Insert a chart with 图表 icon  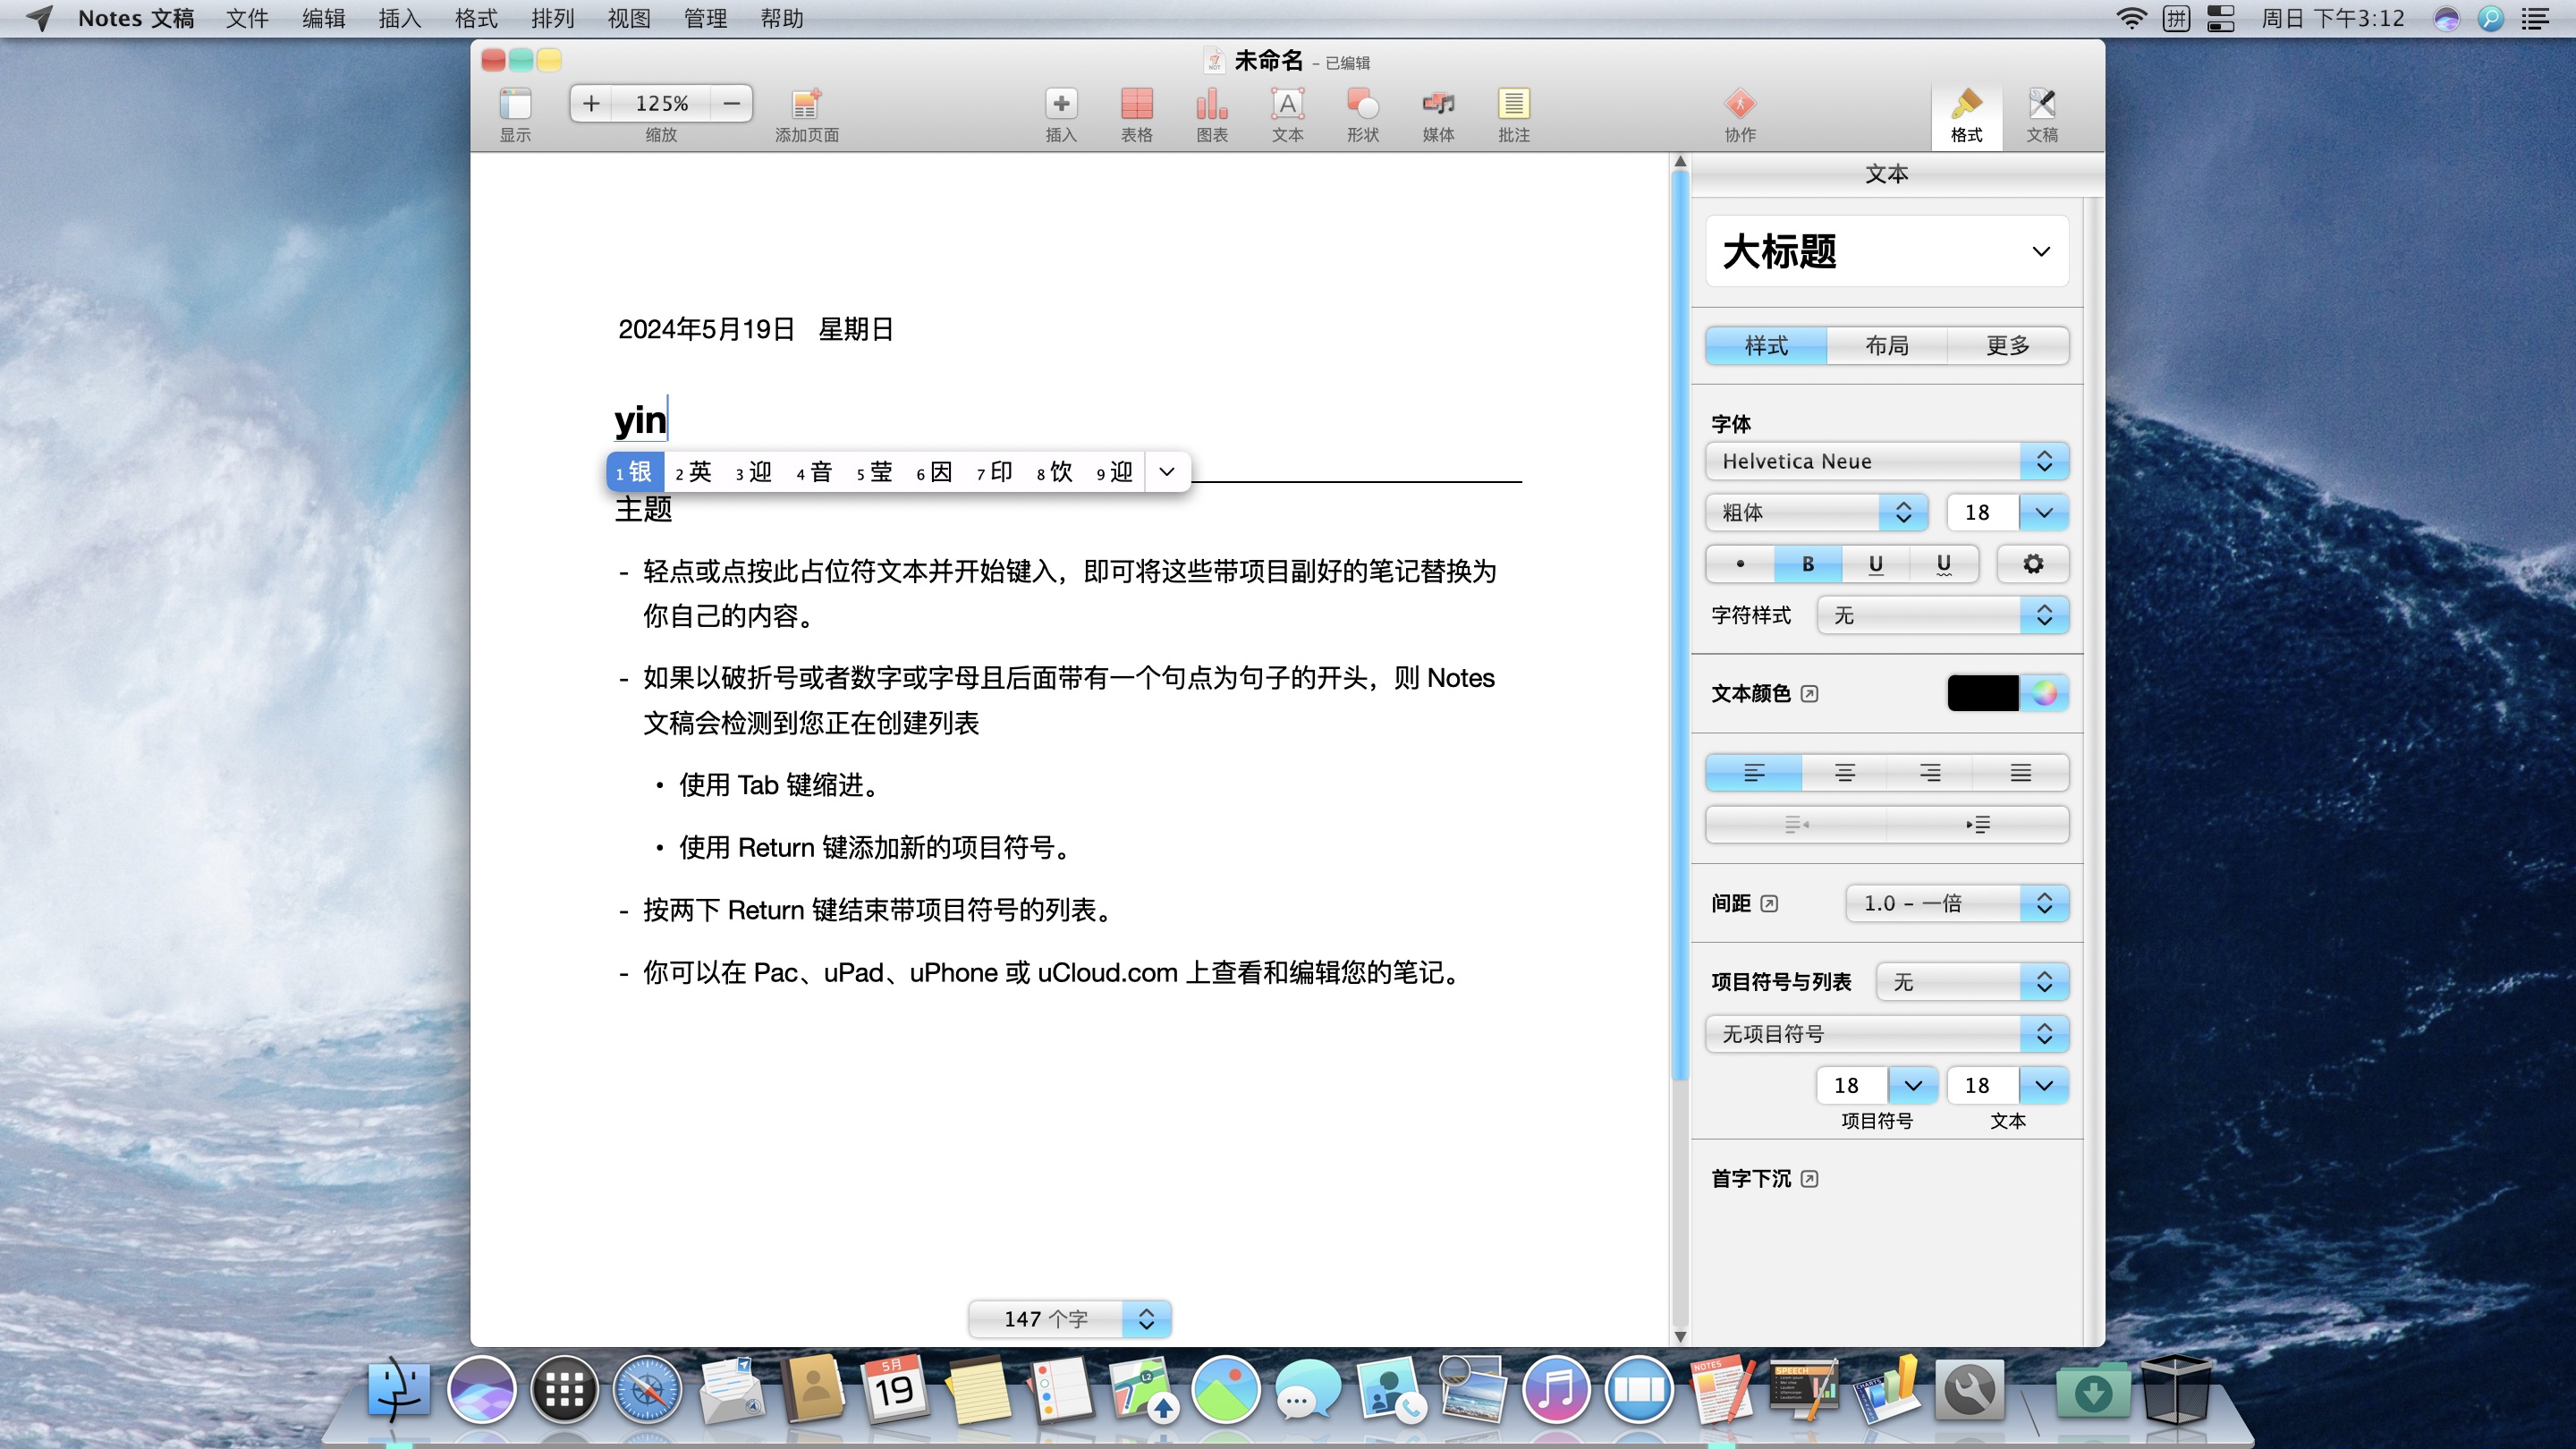coord(1212,104)
